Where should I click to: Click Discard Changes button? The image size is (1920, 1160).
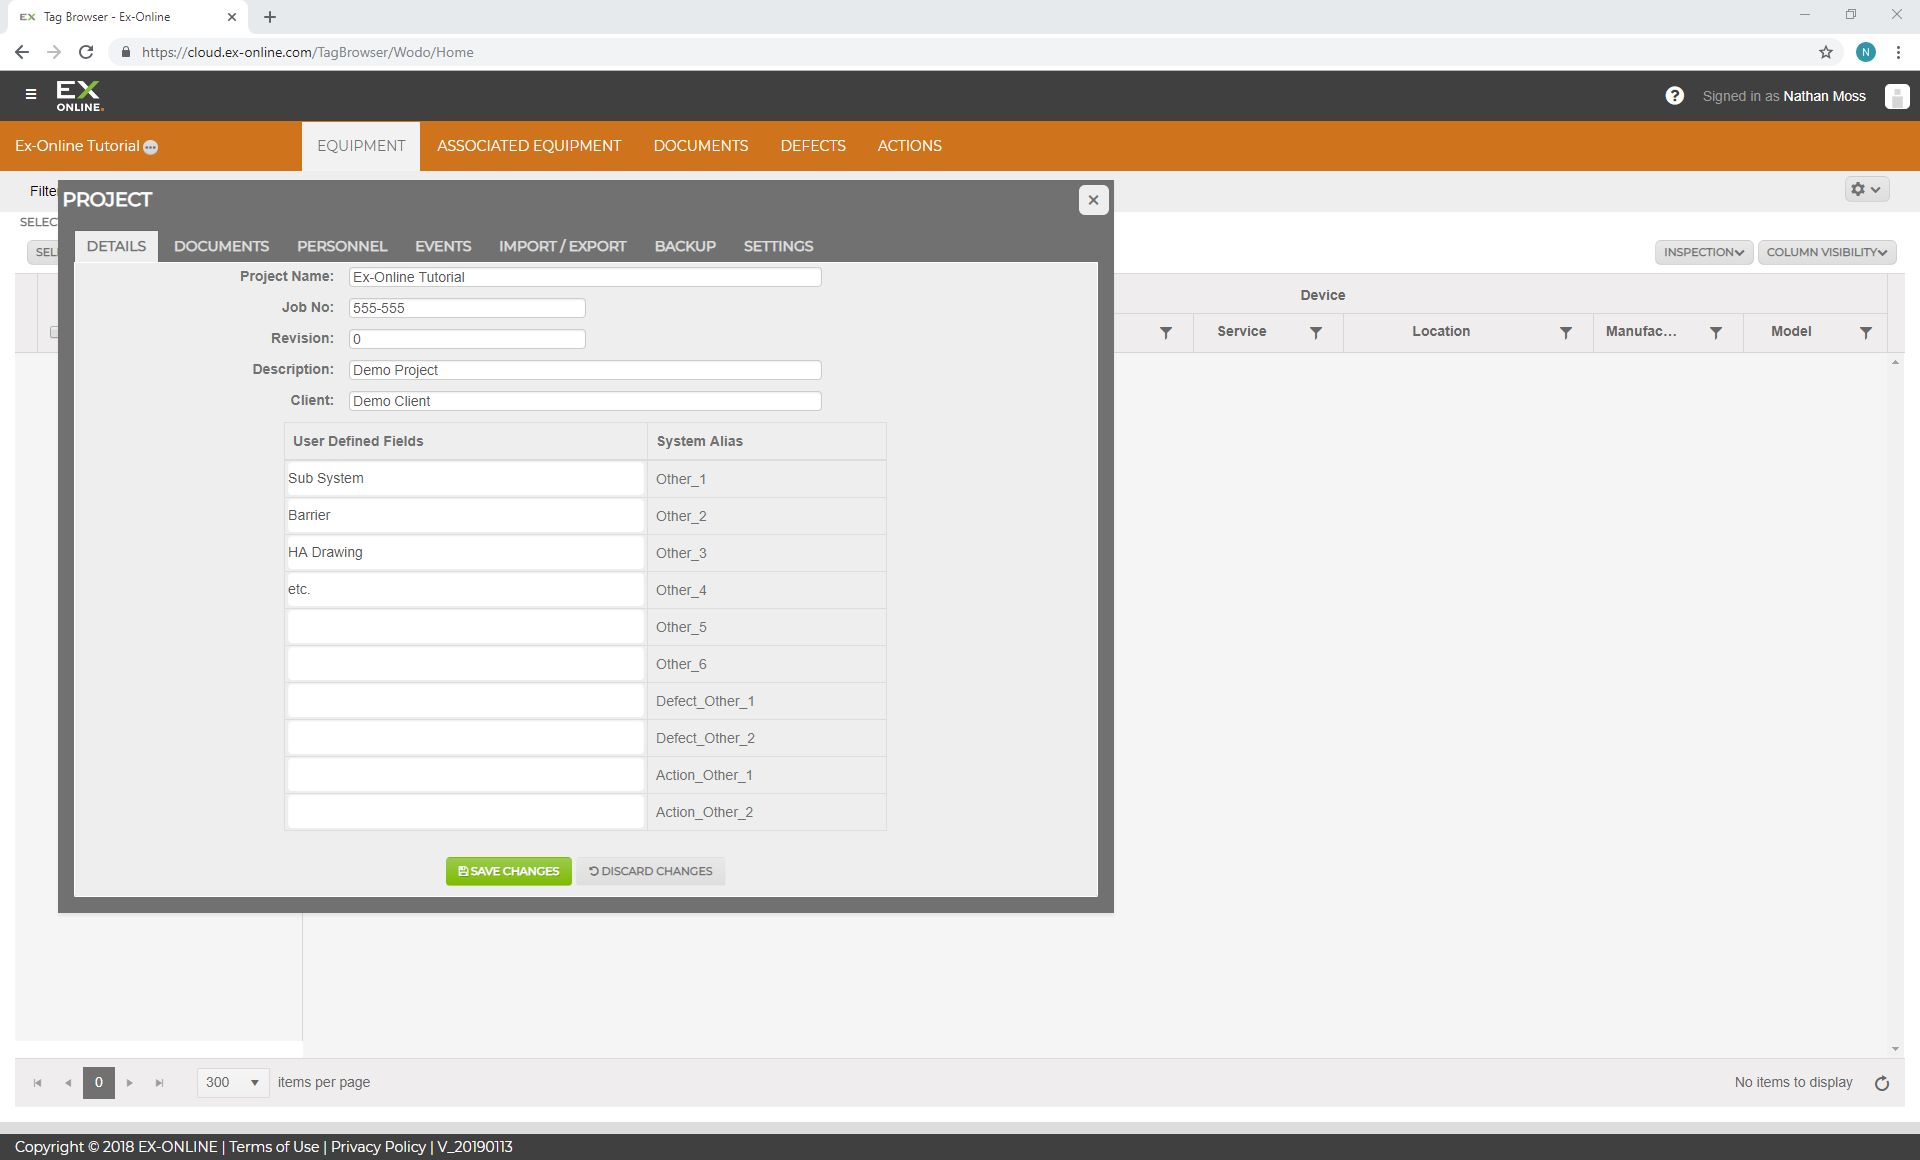pos(650,871)
